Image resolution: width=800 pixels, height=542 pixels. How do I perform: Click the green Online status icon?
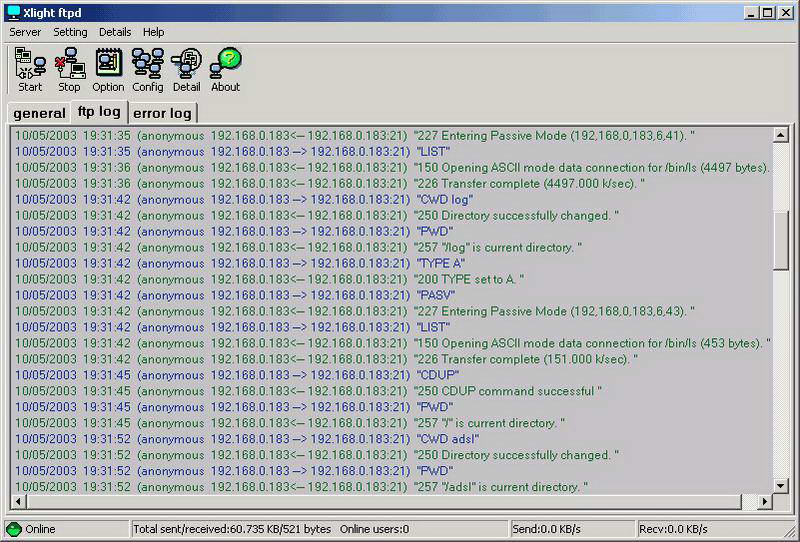[x=14, y=529]
